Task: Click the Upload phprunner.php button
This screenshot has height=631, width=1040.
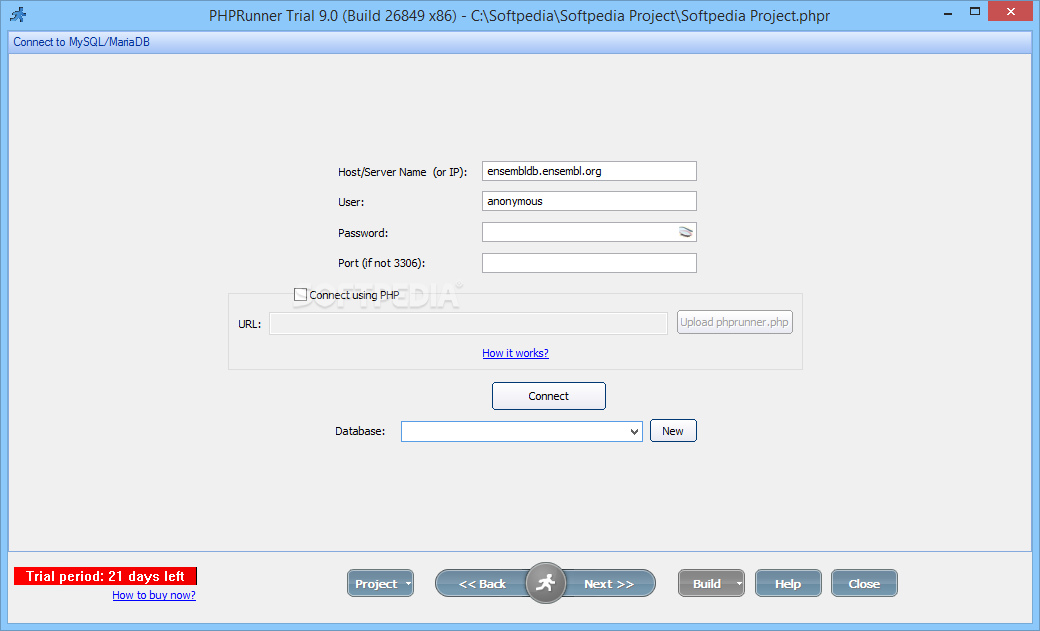Action: (734, 322)
